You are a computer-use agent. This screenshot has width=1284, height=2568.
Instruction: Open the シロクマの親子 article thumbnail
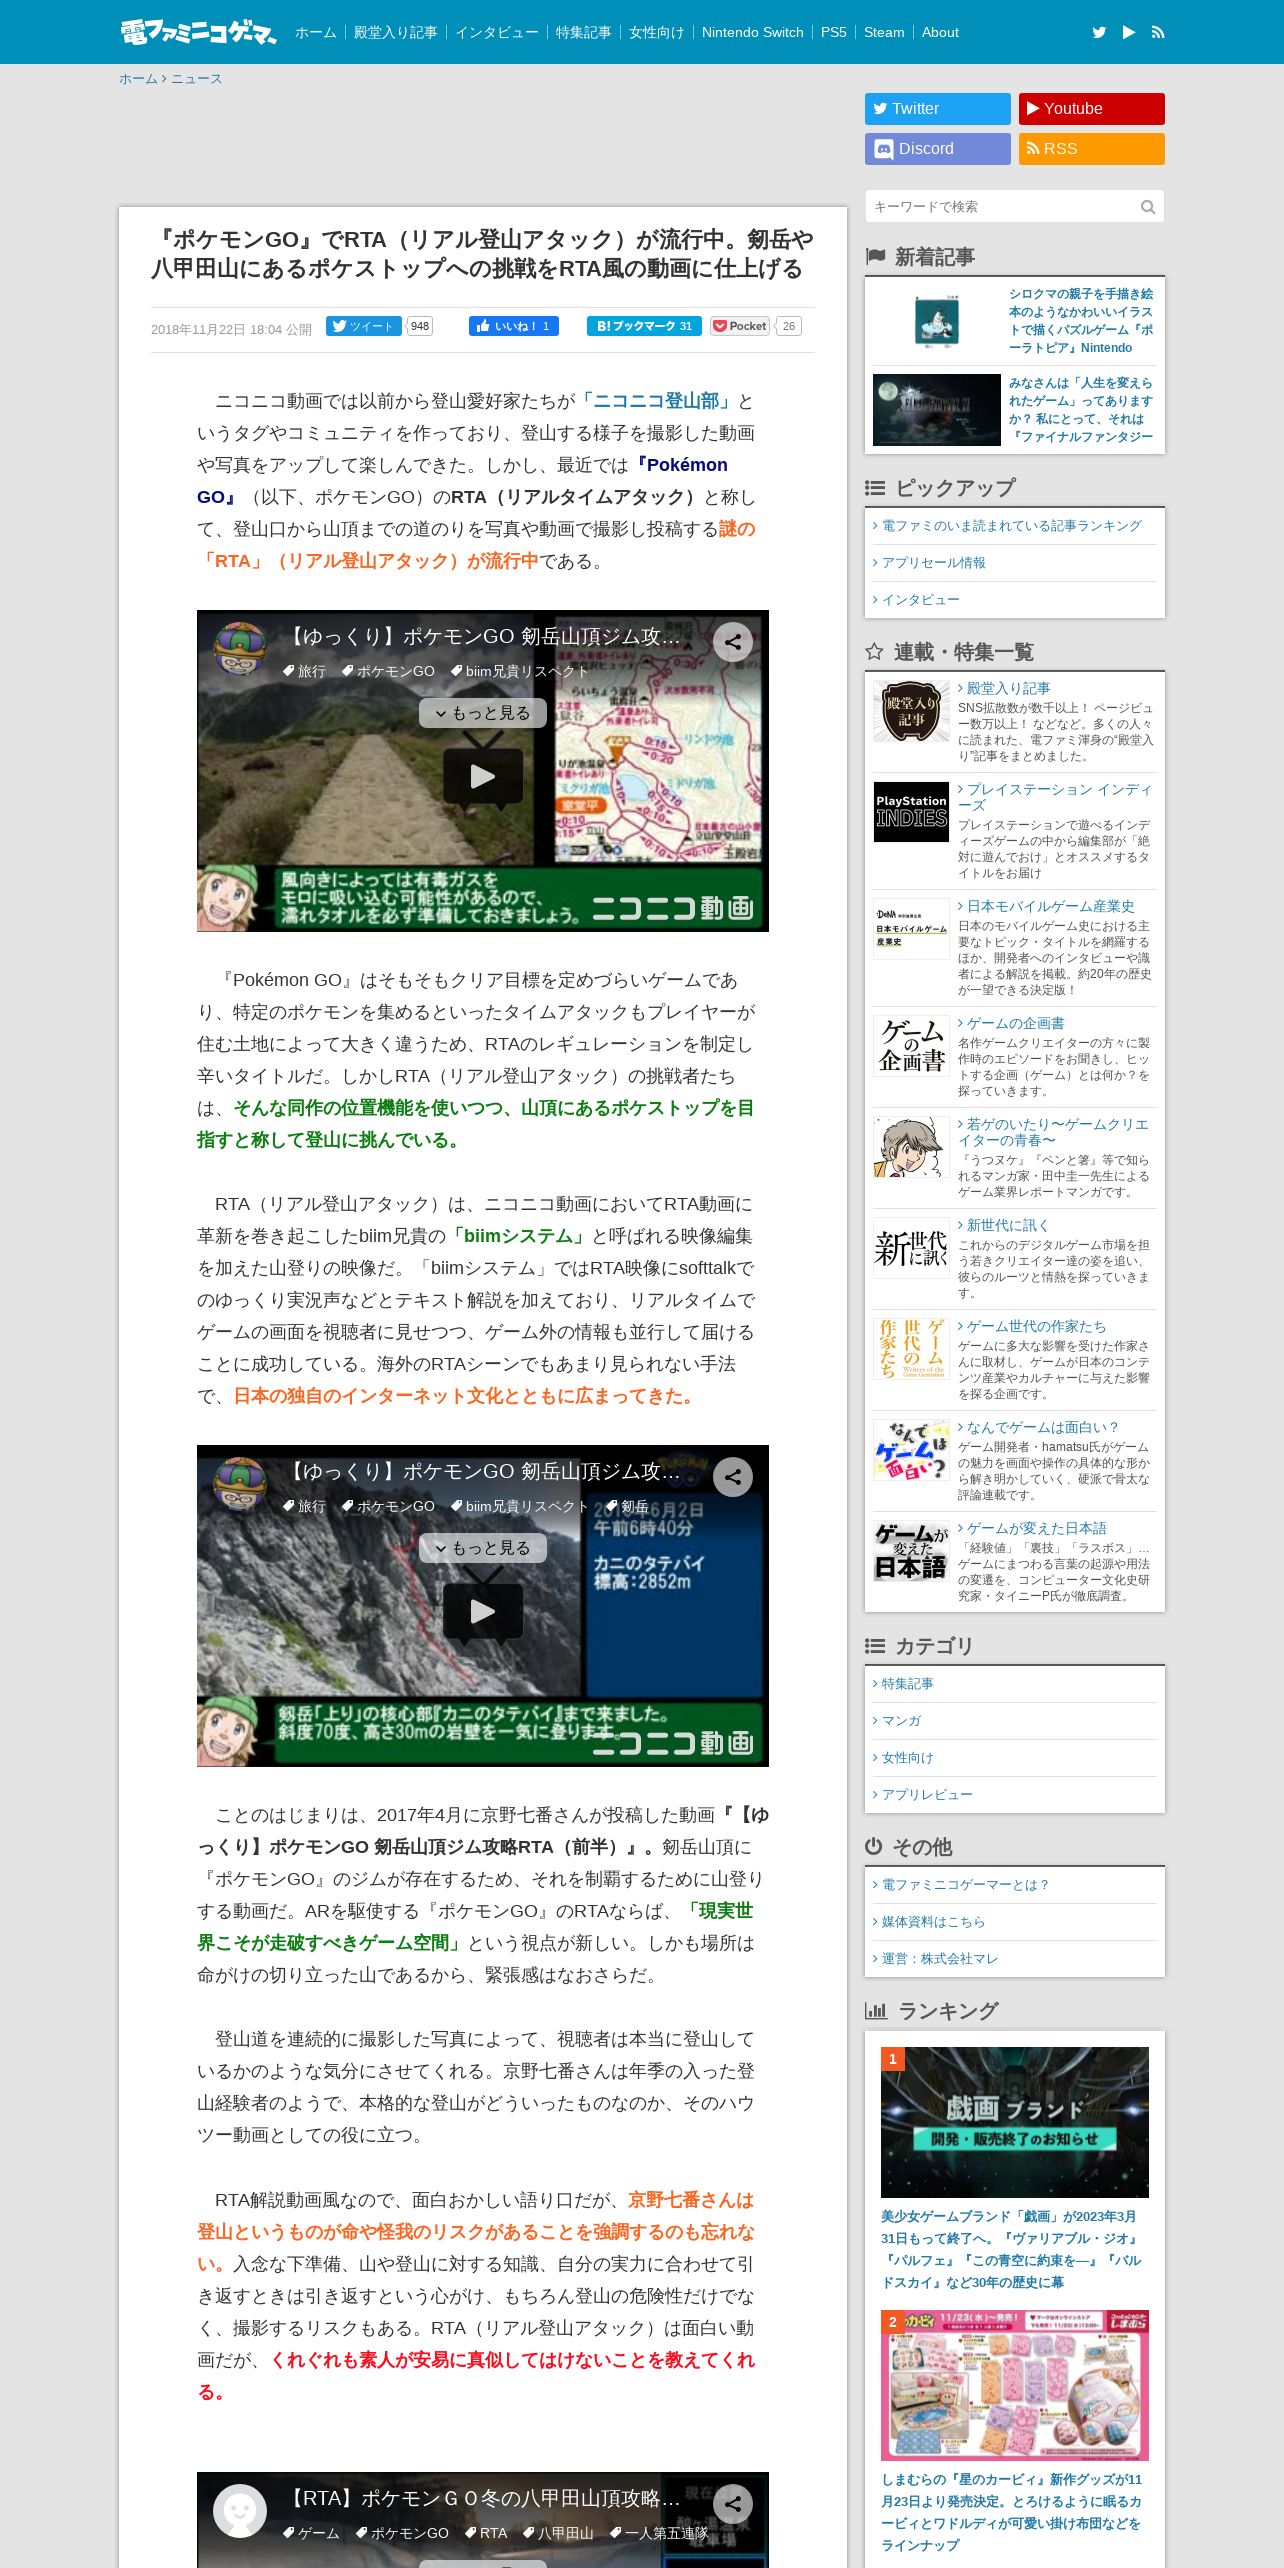click(x=937, y=321)
